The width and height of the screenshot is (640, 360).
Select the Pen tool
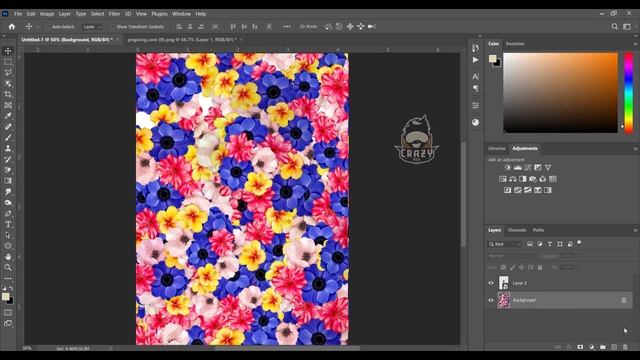click(8, 213)
